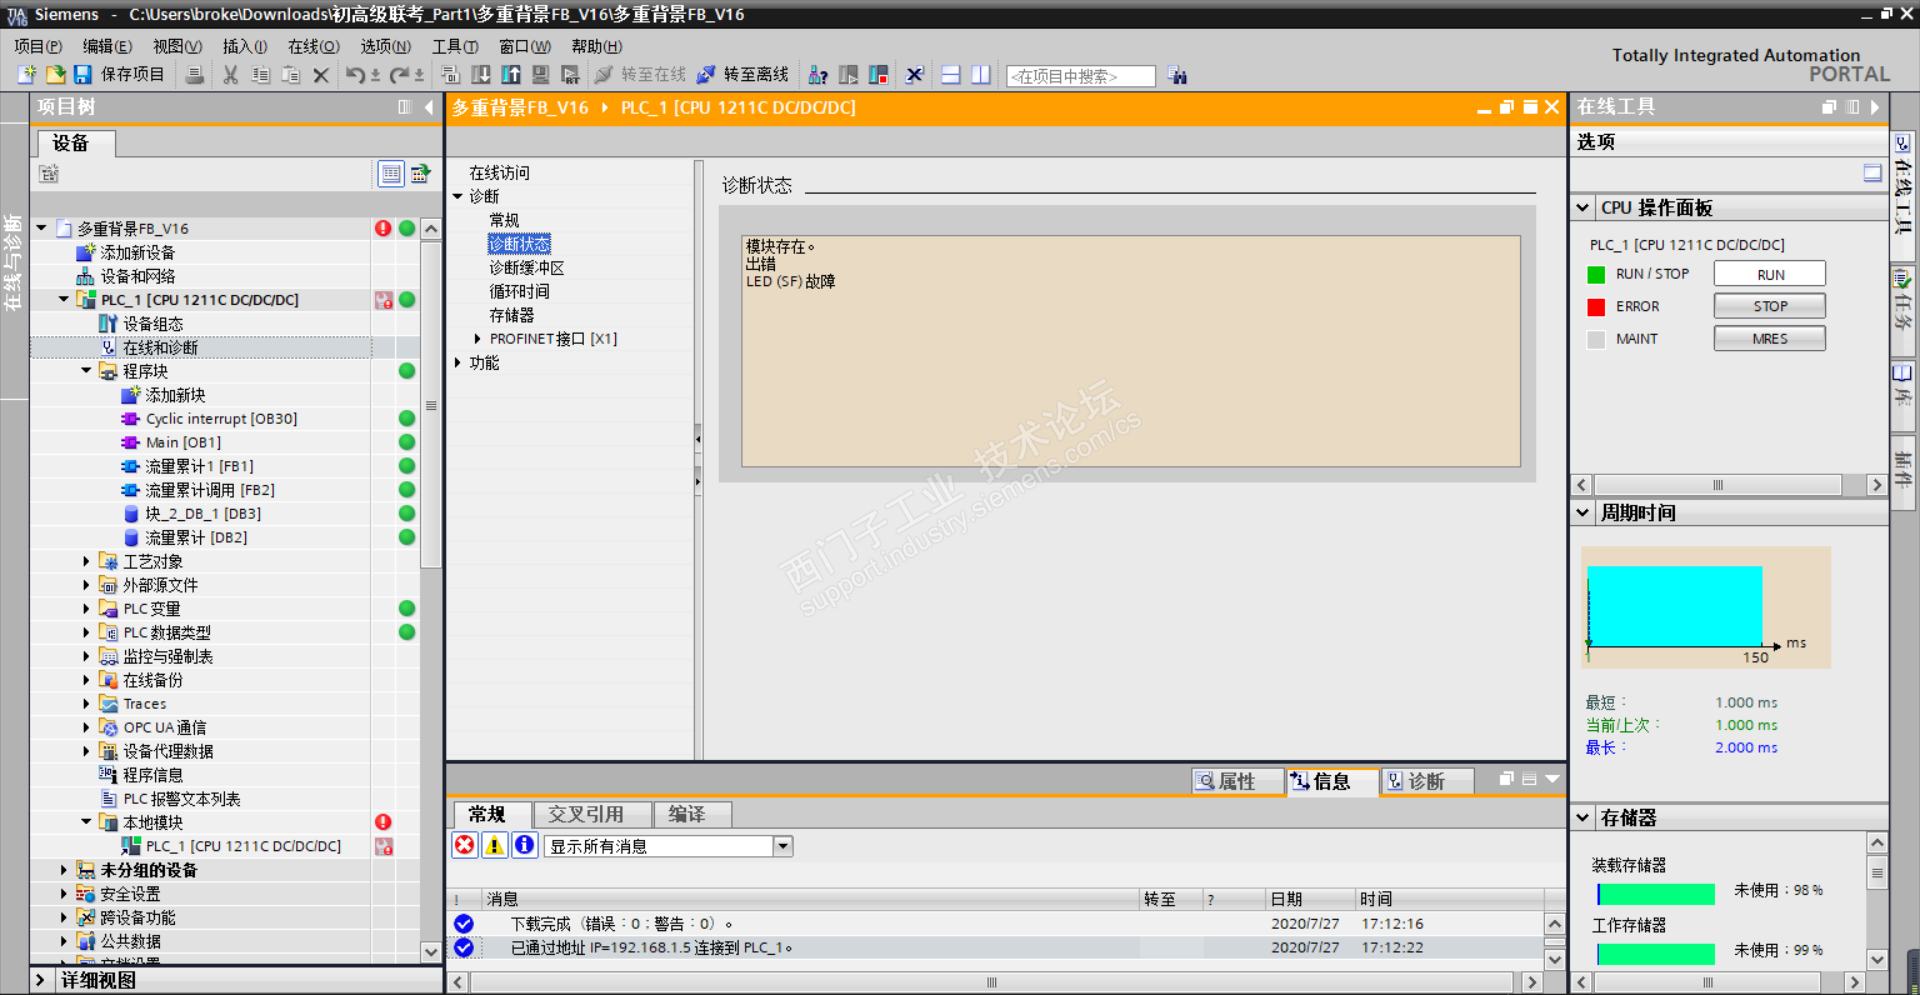Open the 选项(N) menu
Screen dimensions: 1920x995
coord(386,46)
